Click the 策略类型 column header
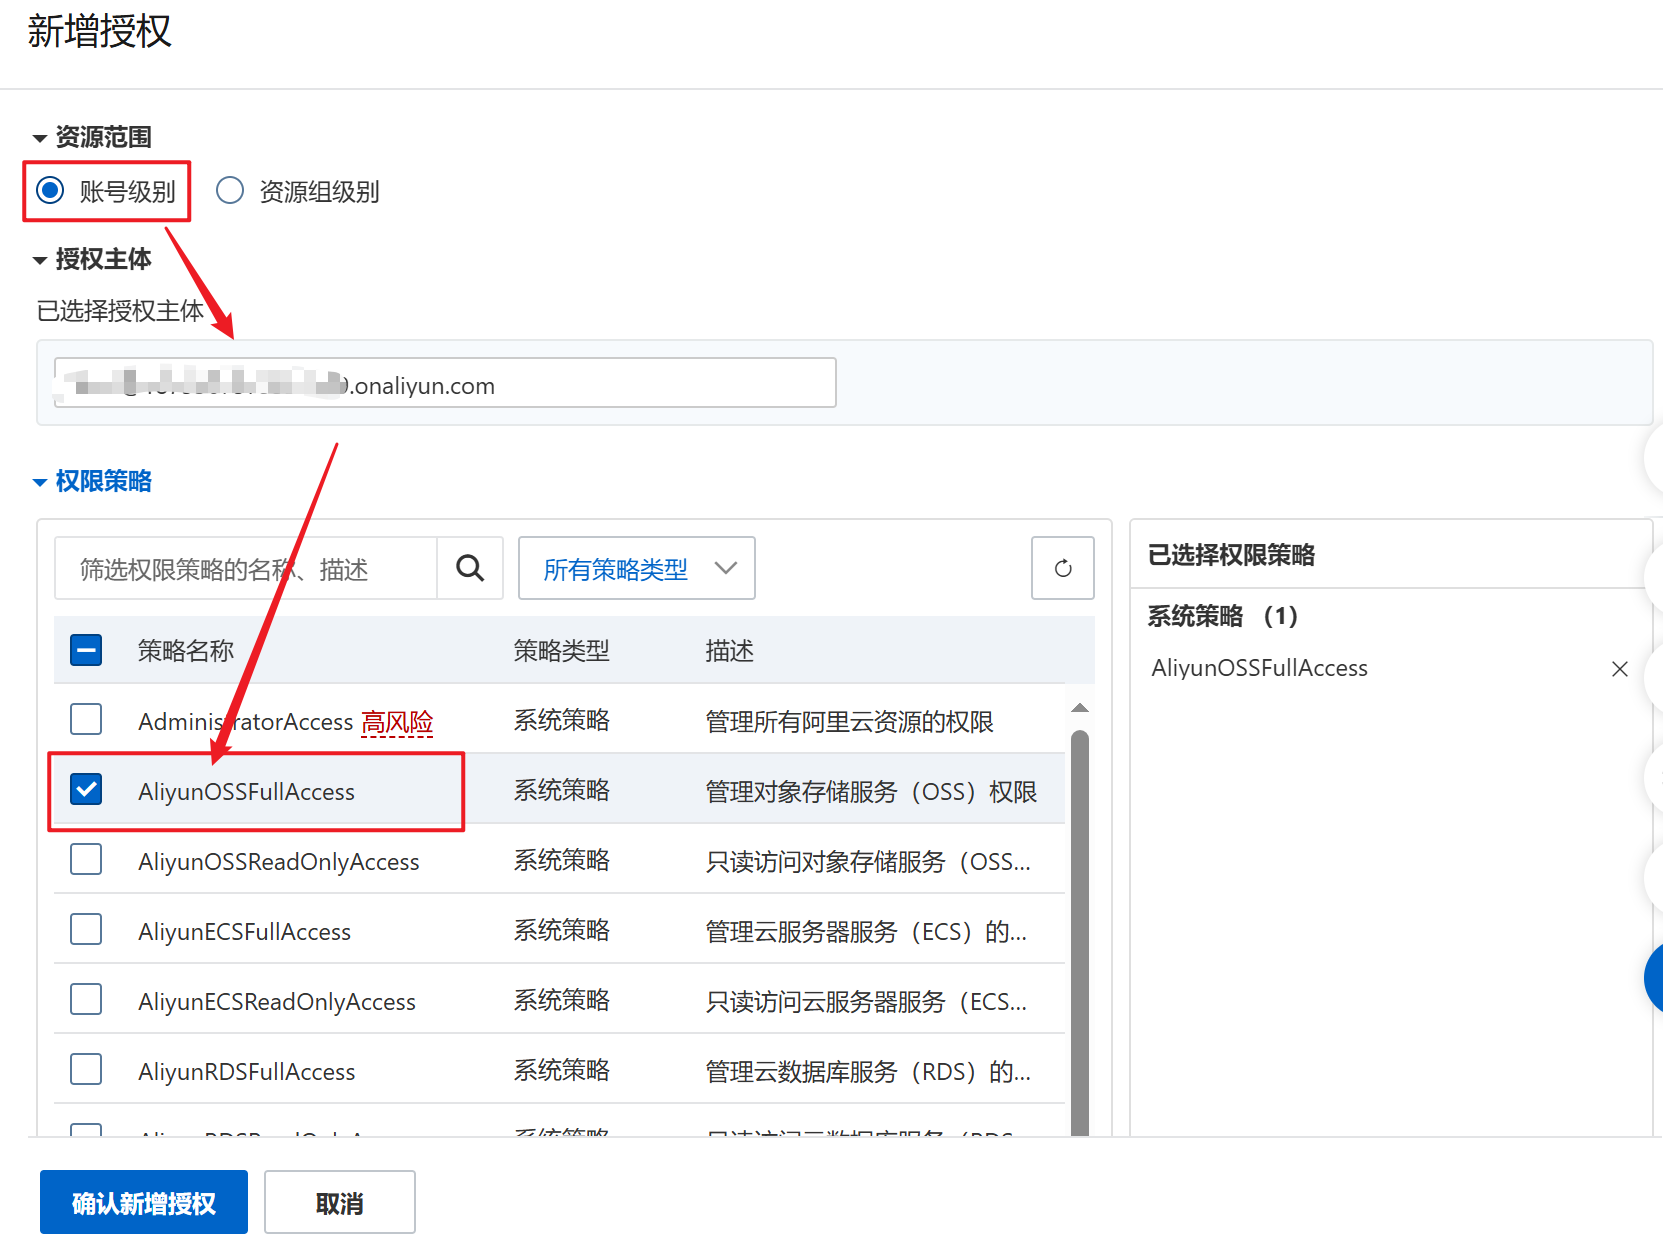1663x1257 pixels. [562, 651]
